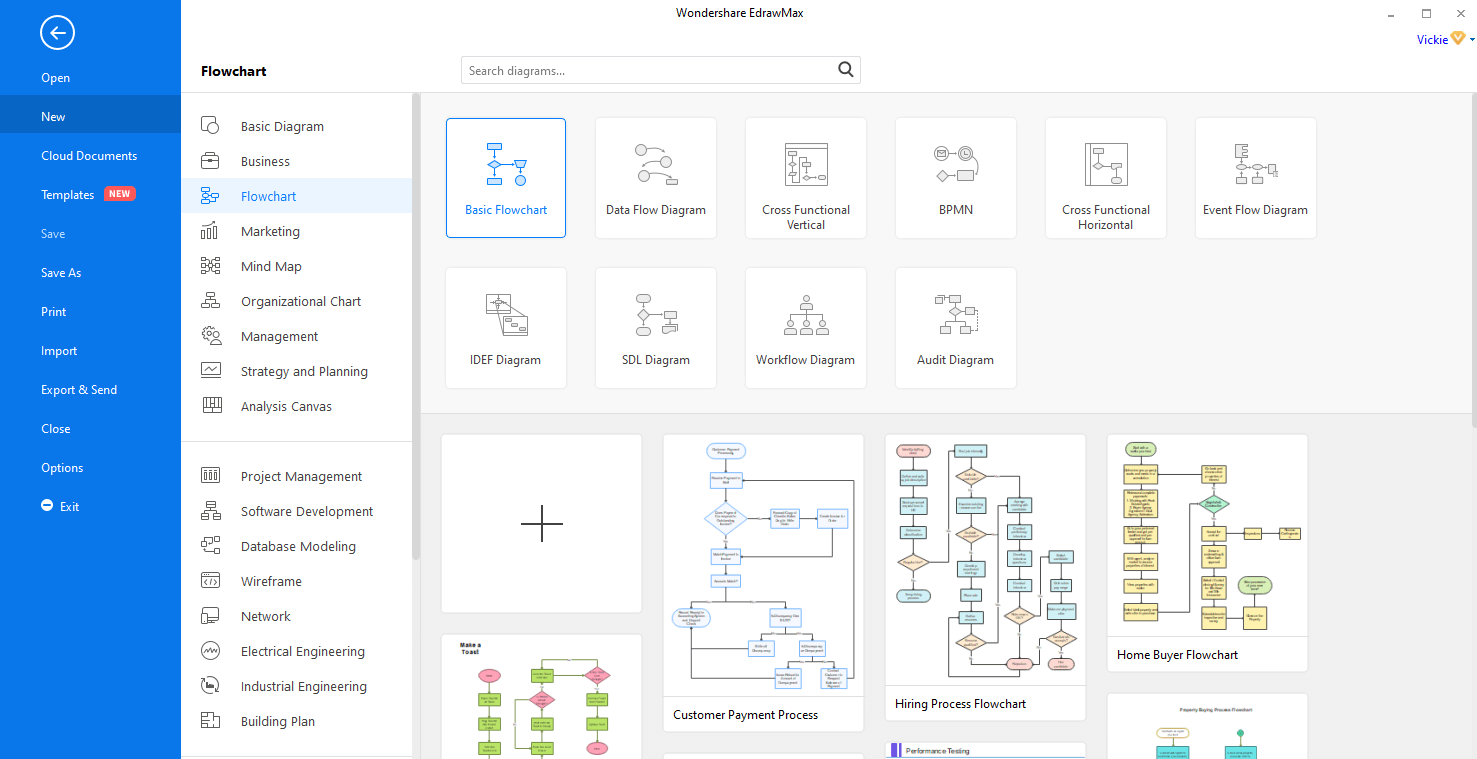1477x759 pixels.
Task: Click the Flowchart category icon
Action: click(210, 196)
